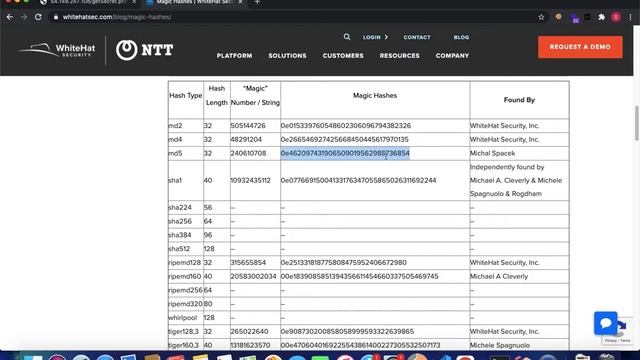Click the md2 magic hash value

pyautogui.click(x=346, y=126)
